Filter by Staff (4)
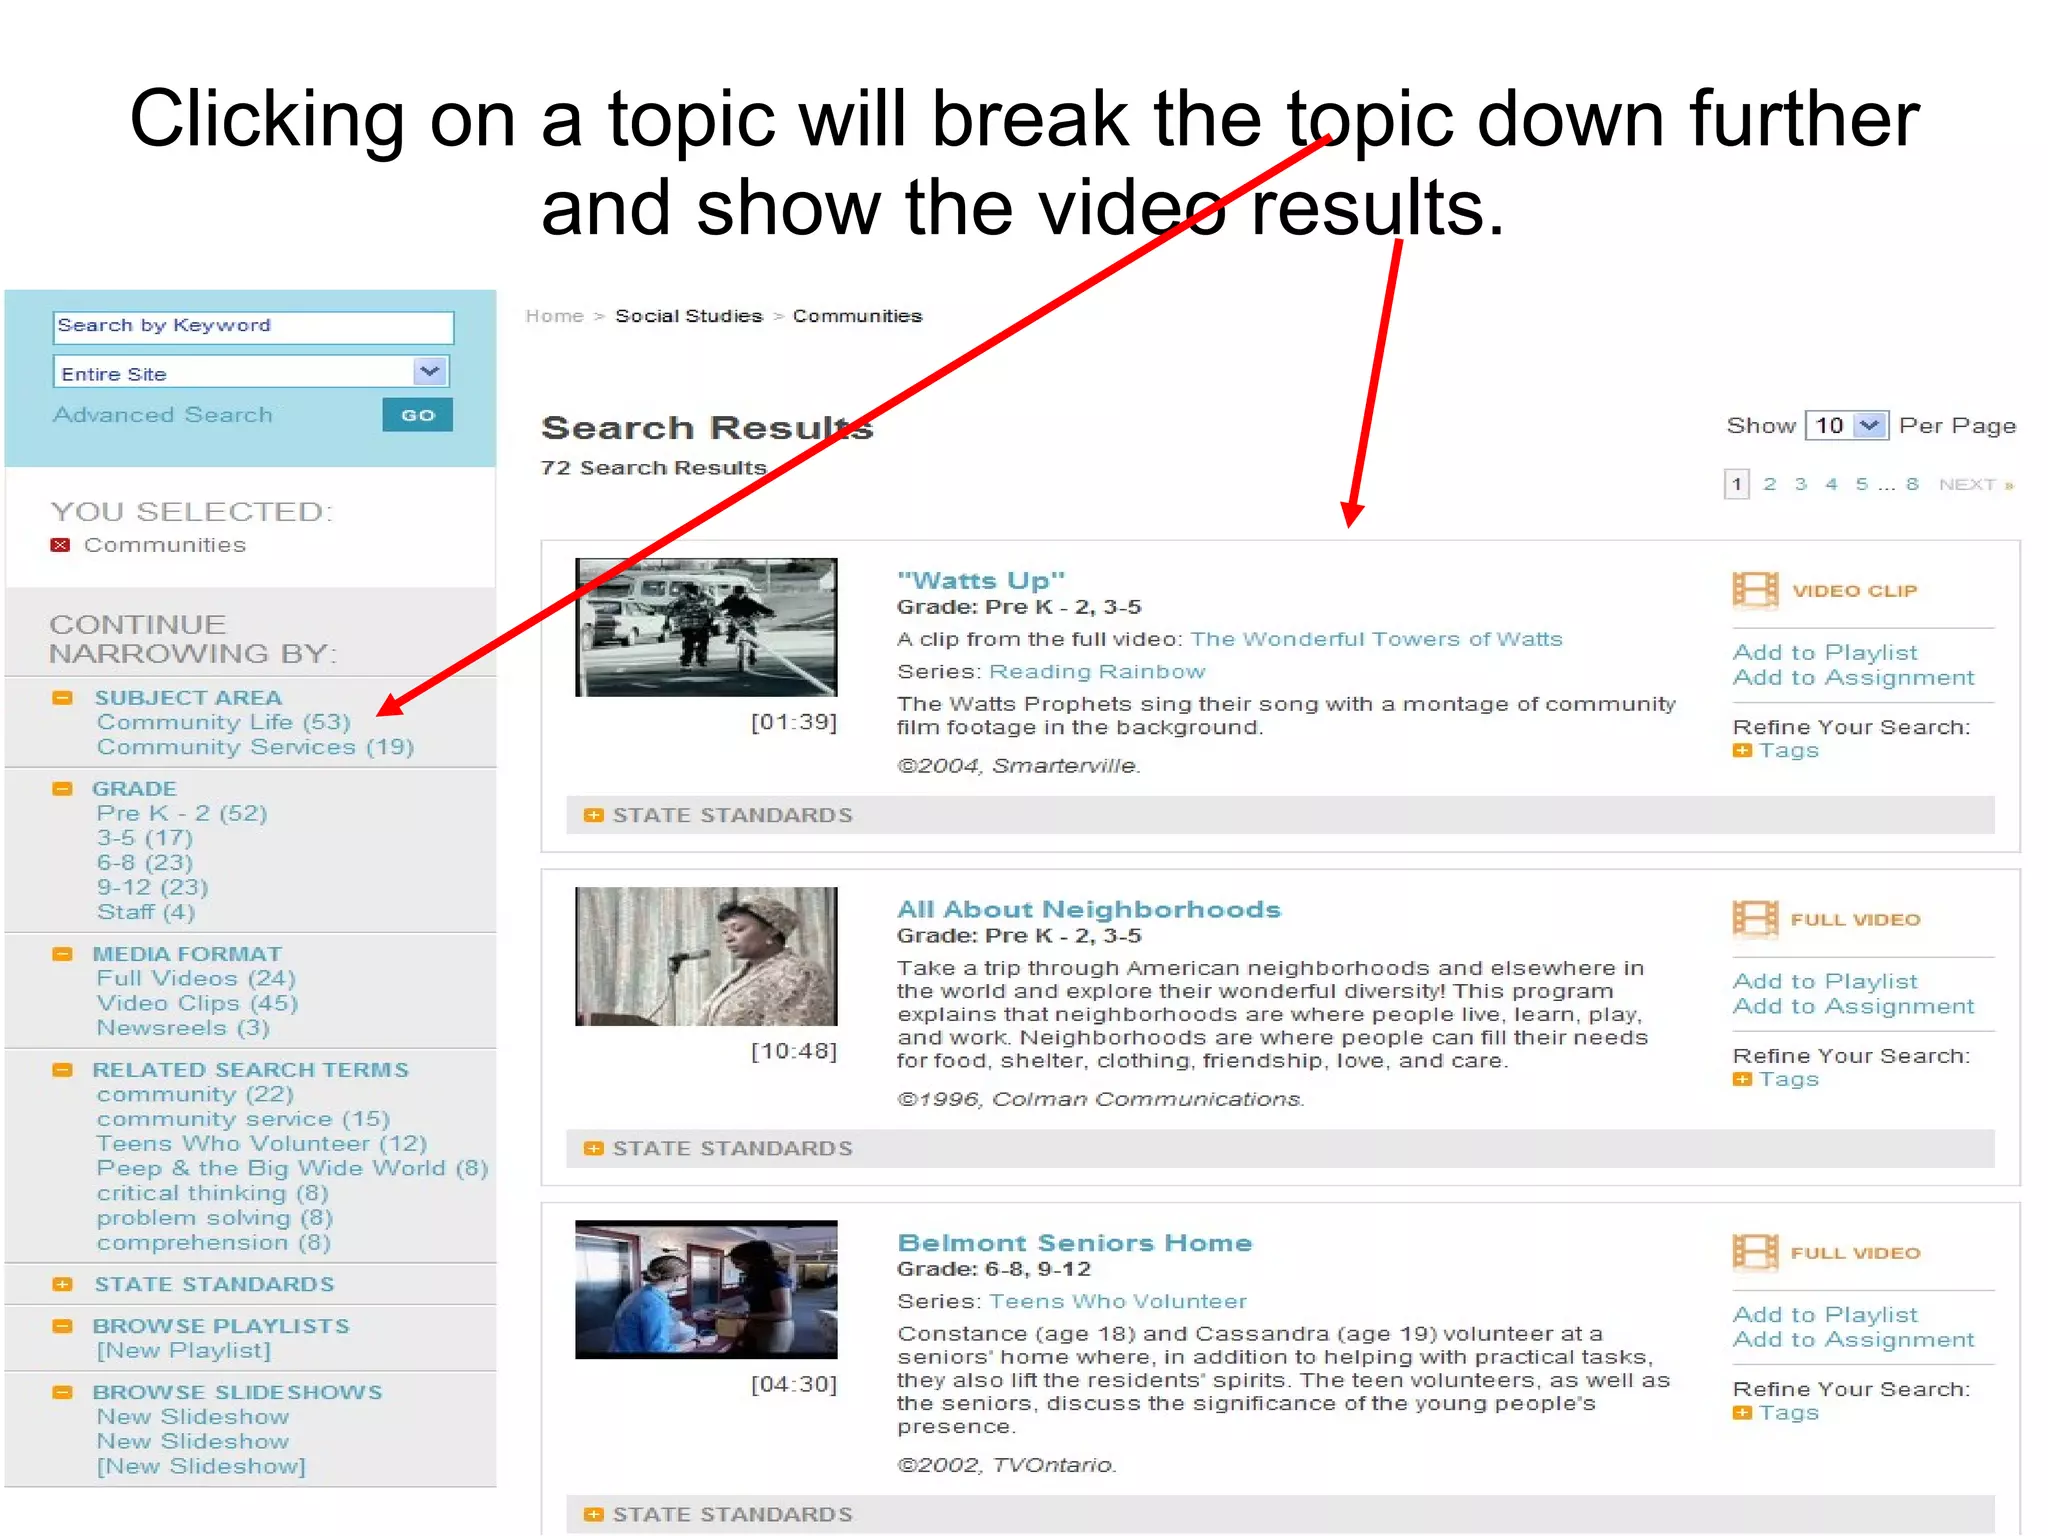 (146, 912)
